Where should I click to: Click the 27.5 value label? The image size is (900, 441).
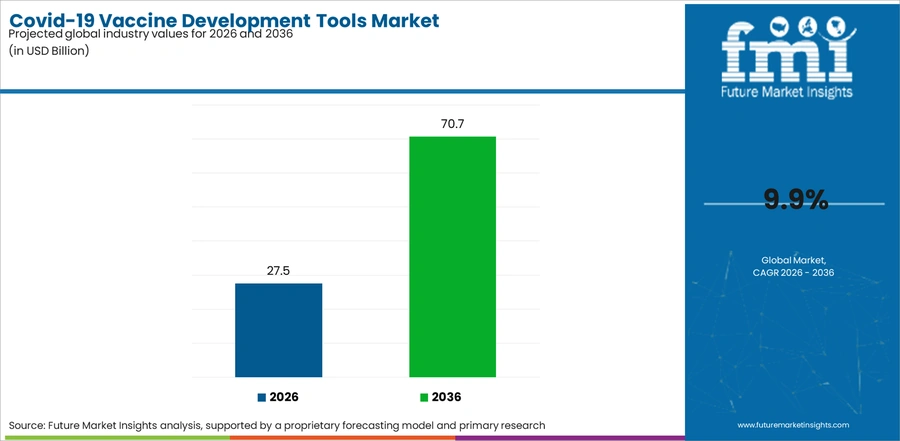click(278, 271)
